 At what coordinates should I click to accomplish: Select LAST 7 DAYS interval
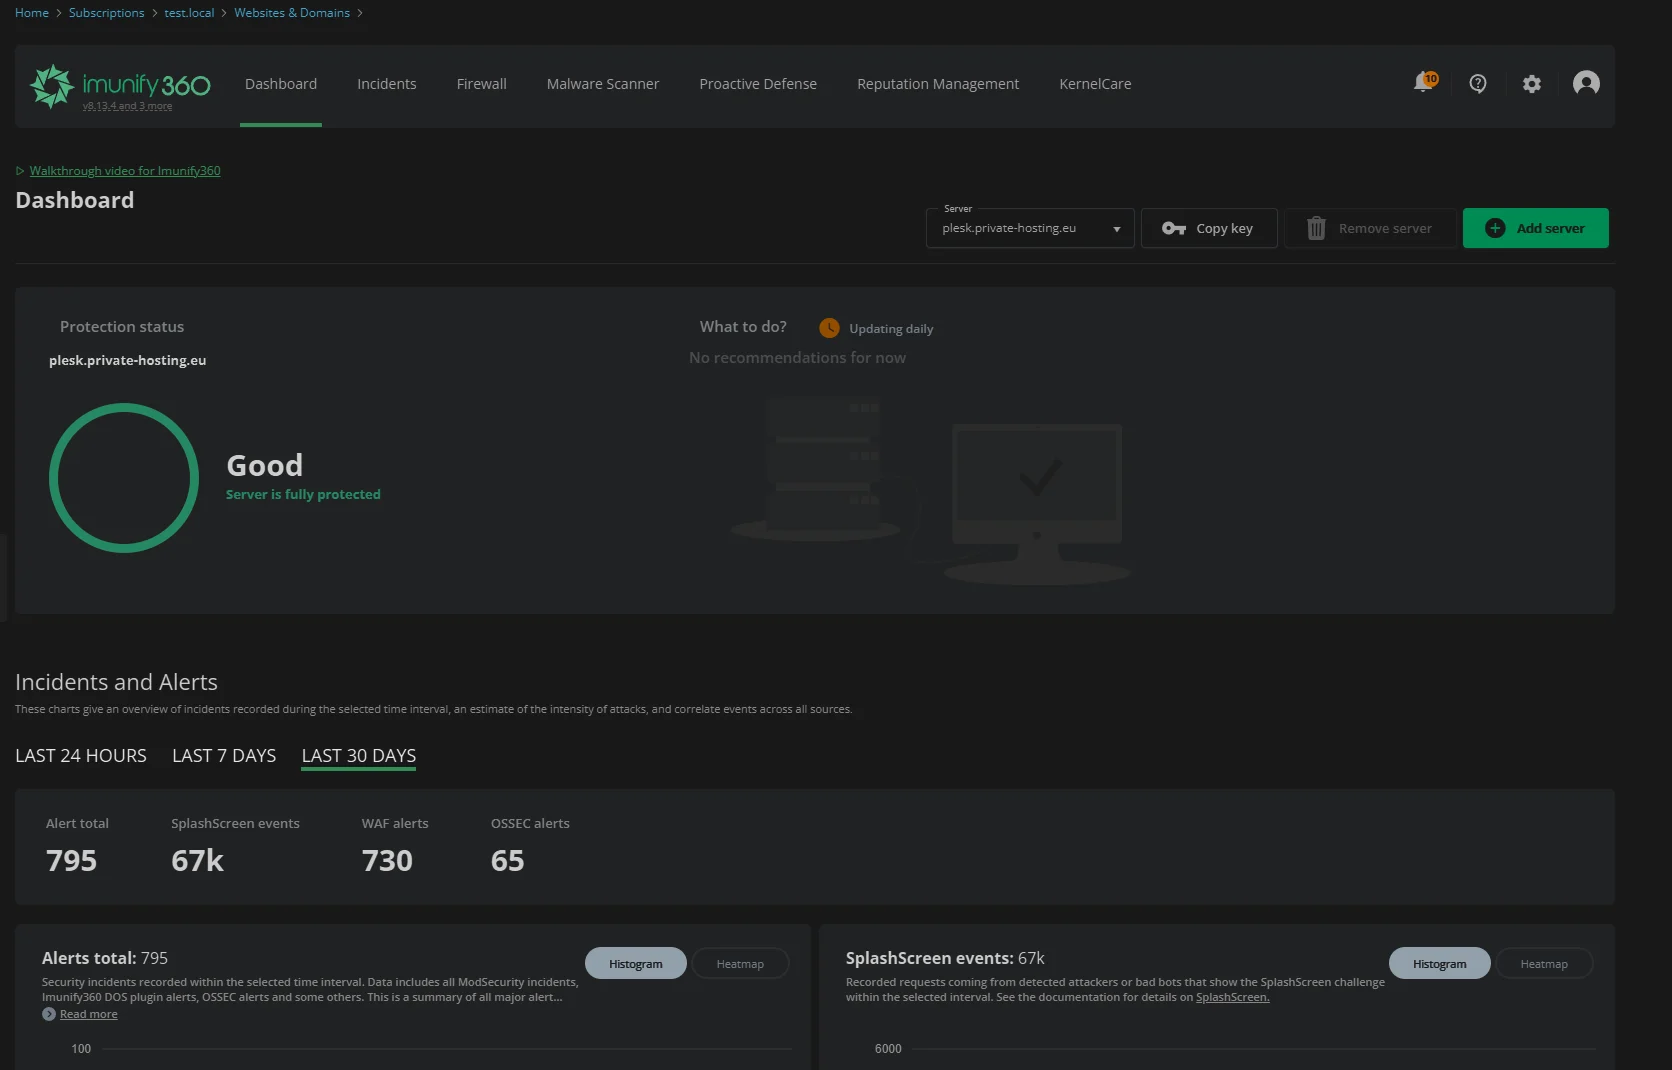click(x=224, y=756)
